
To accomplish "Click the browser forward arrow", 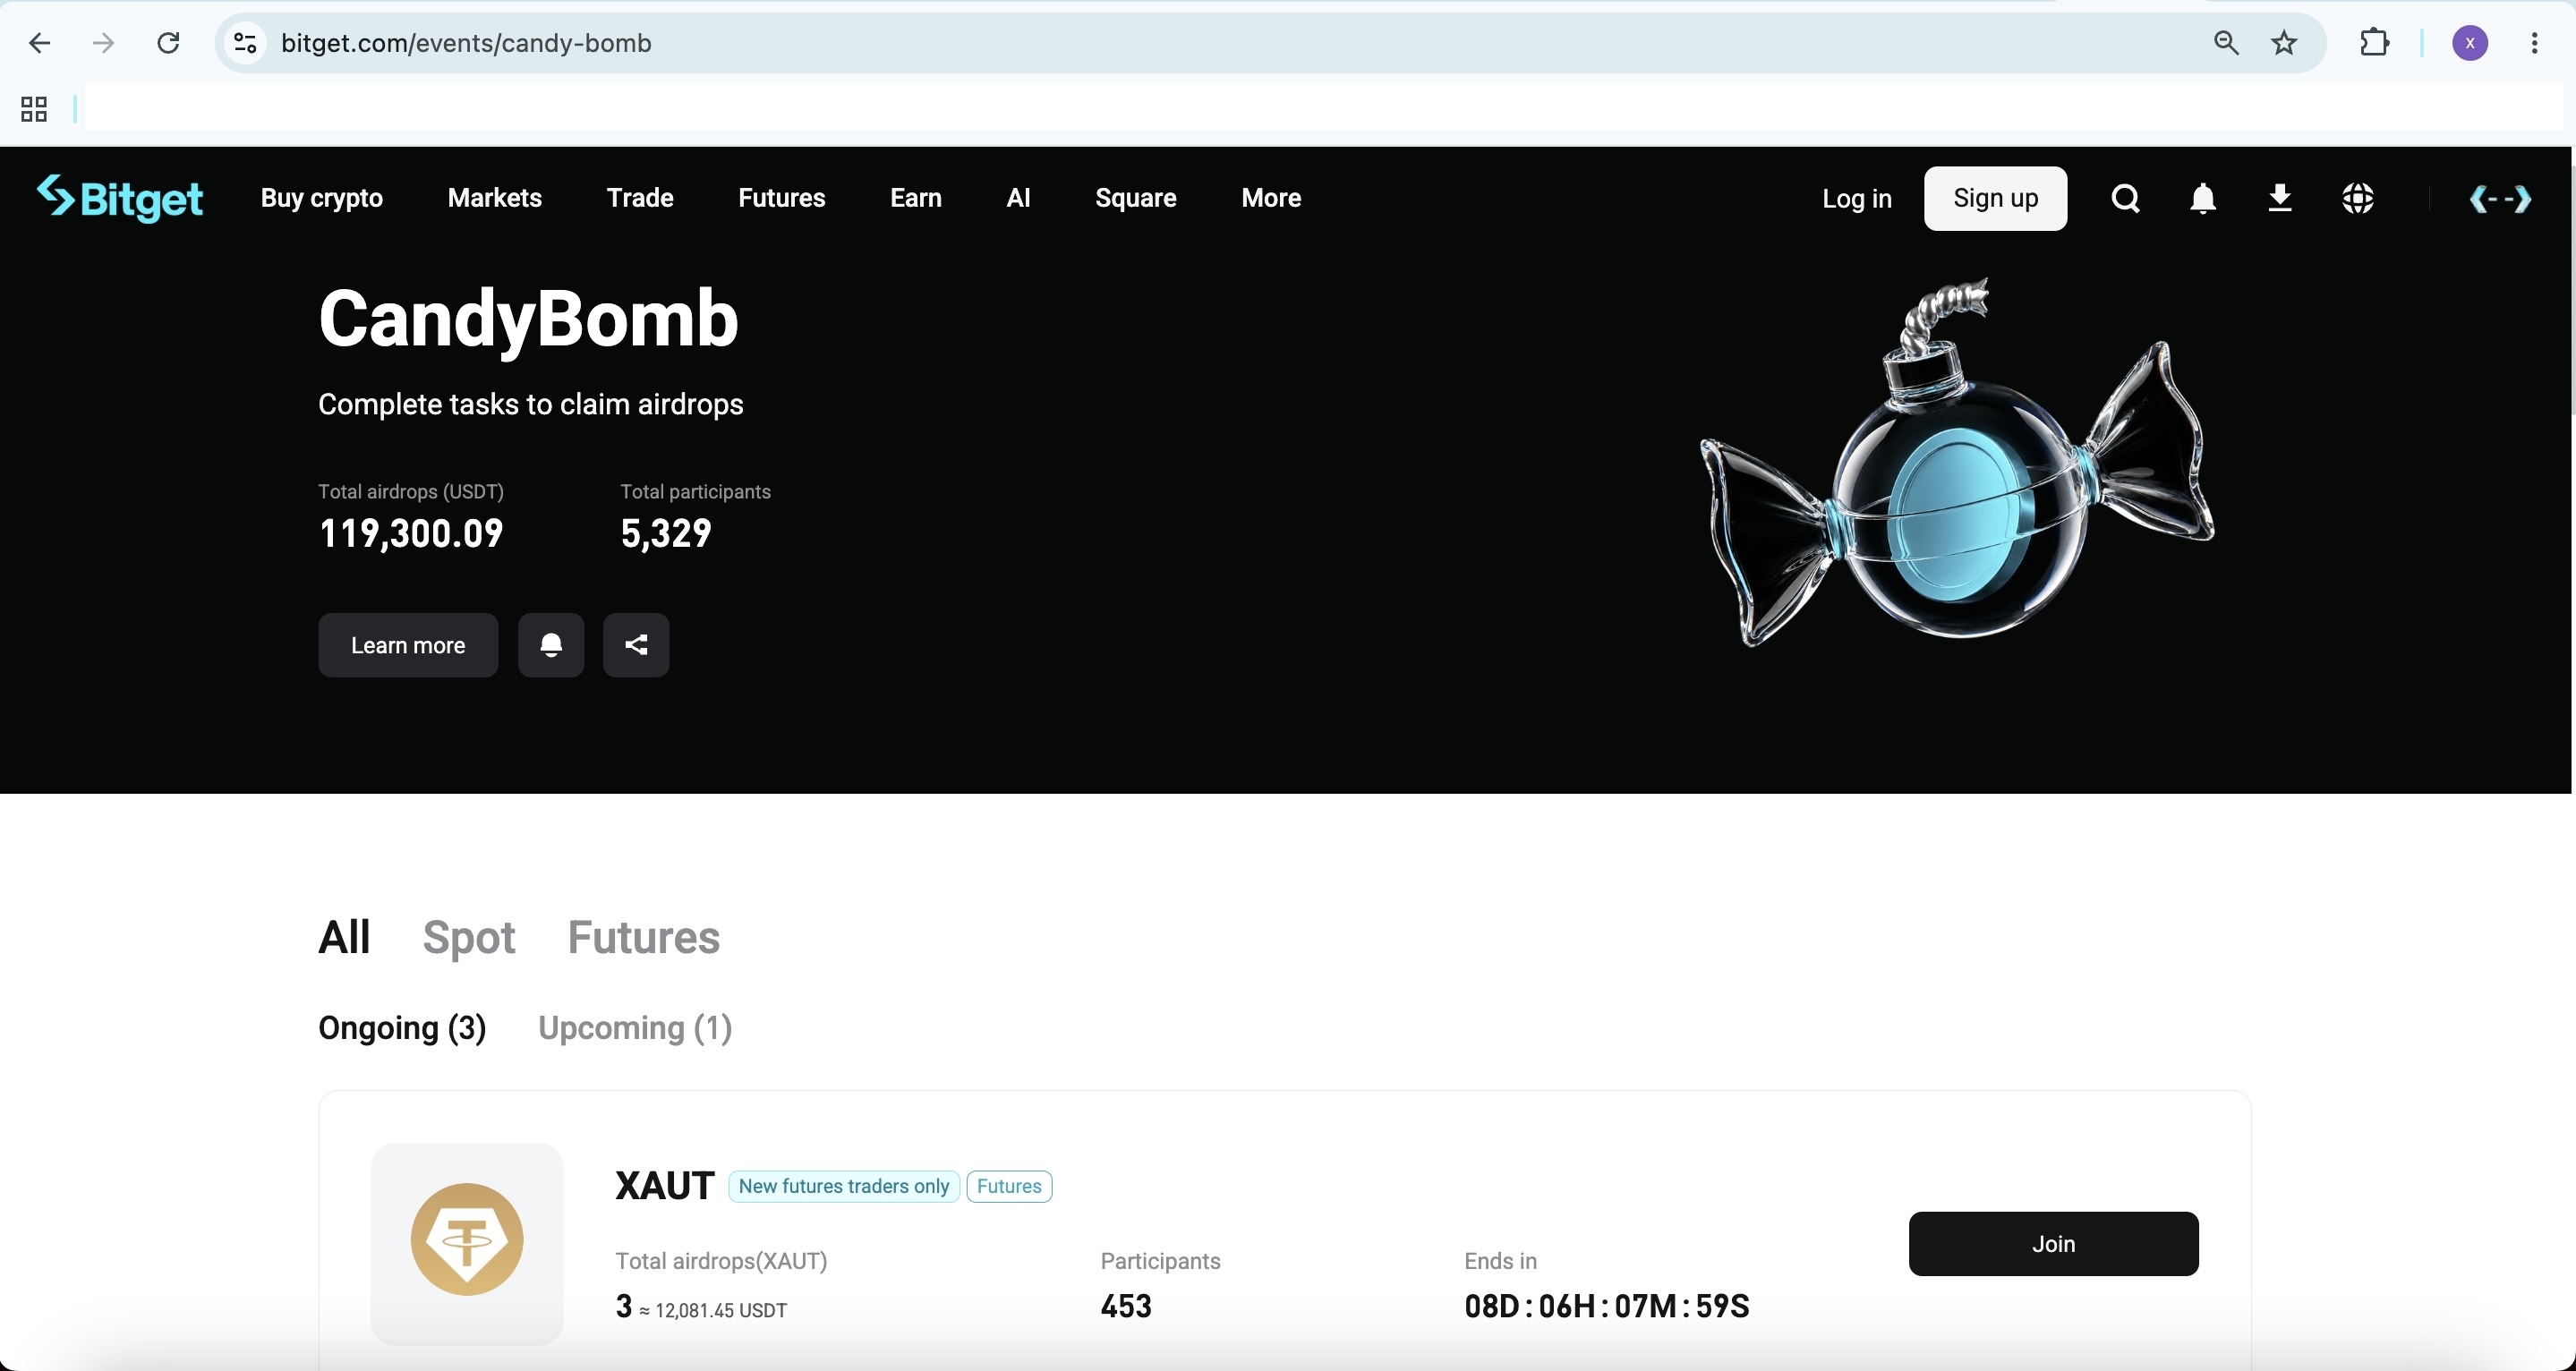I will (103, 43).
